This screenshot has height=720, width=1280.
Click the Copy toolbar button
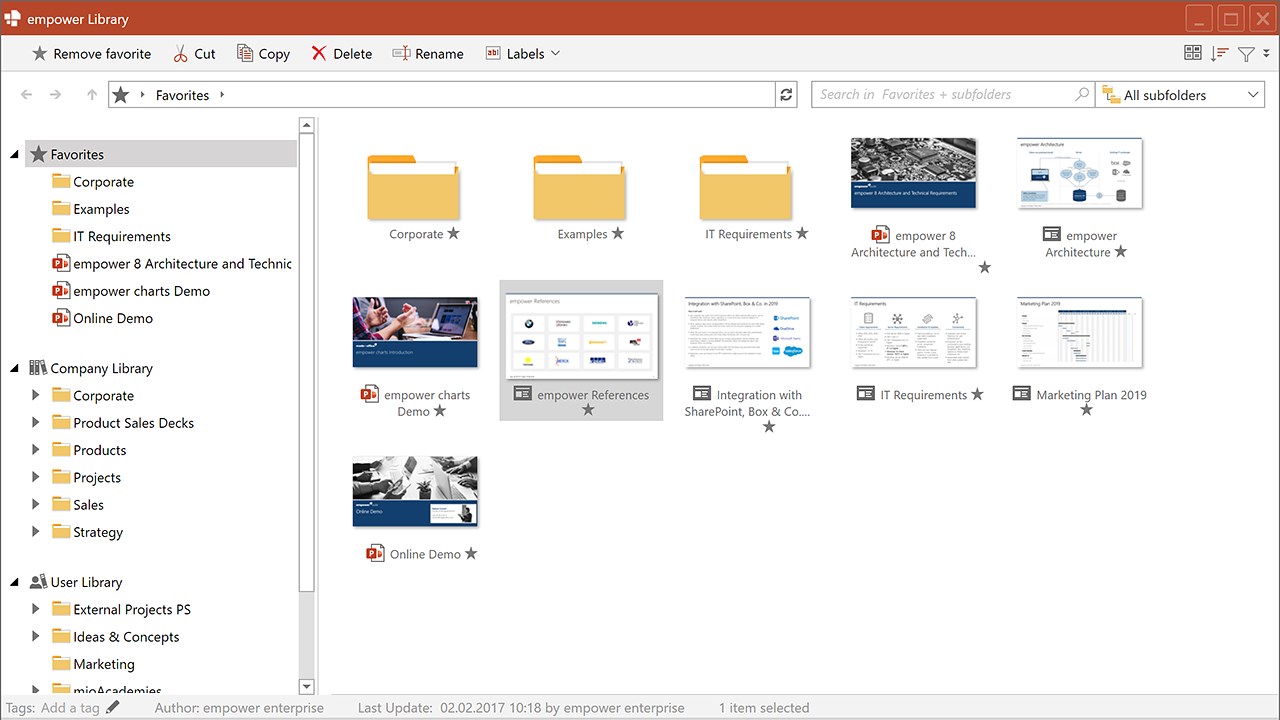point(263,54)
